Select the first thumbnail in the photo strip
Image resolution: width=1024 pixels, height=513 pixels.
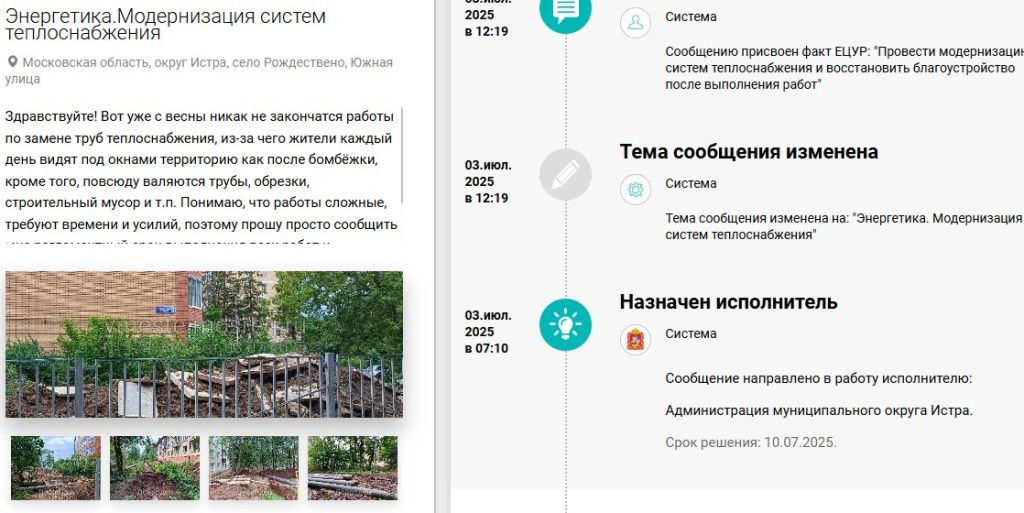pos(56,467)
